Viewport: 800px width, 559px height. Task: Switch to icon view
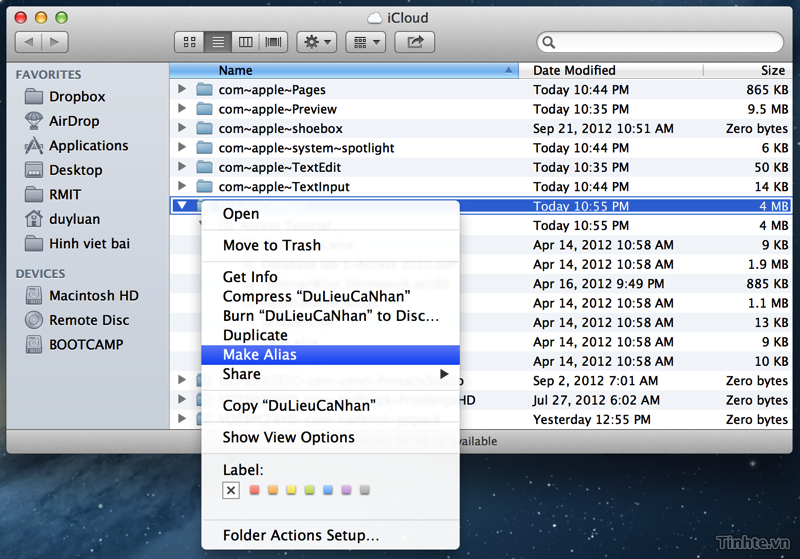tap(190, 42)
